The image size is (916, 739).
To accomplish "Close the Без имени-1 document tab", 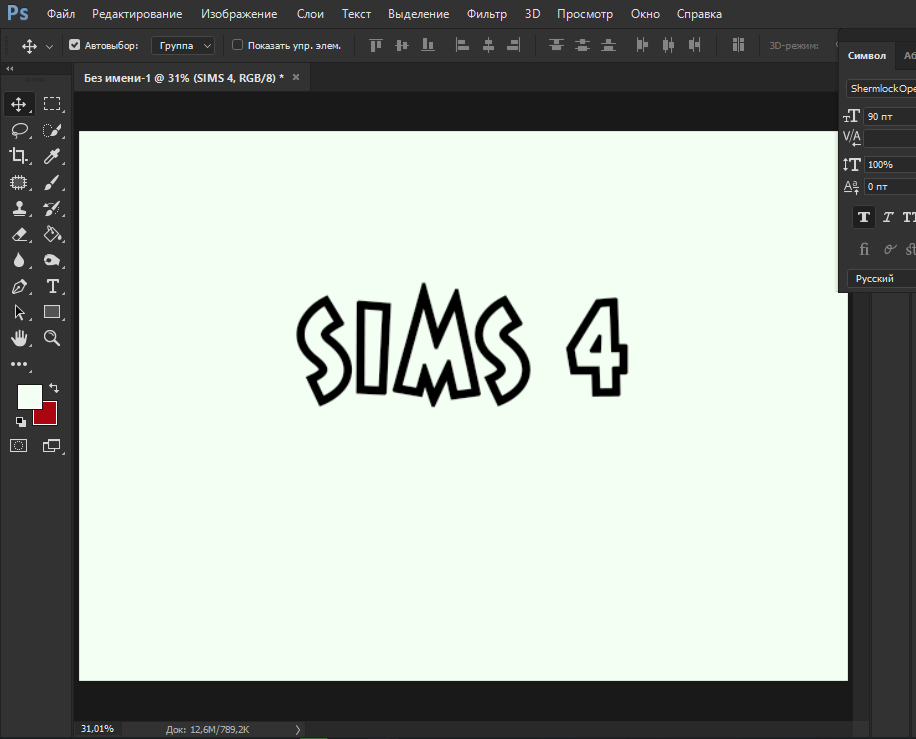I will click(x=295, y=77).
